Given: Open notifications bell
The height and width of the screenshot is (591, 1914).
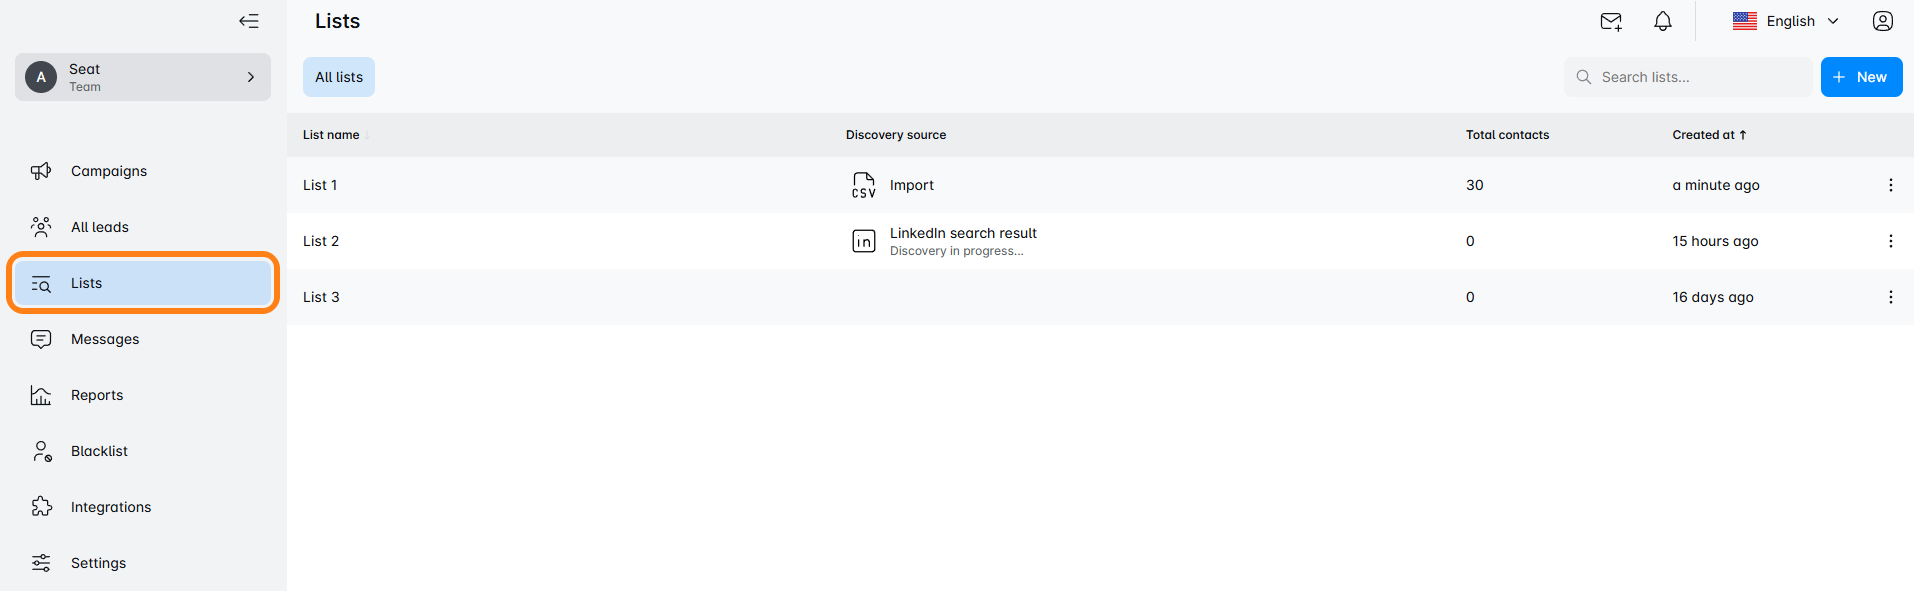Looking at the screenshot, I should pyautogui.click(x=1662, y=21).
